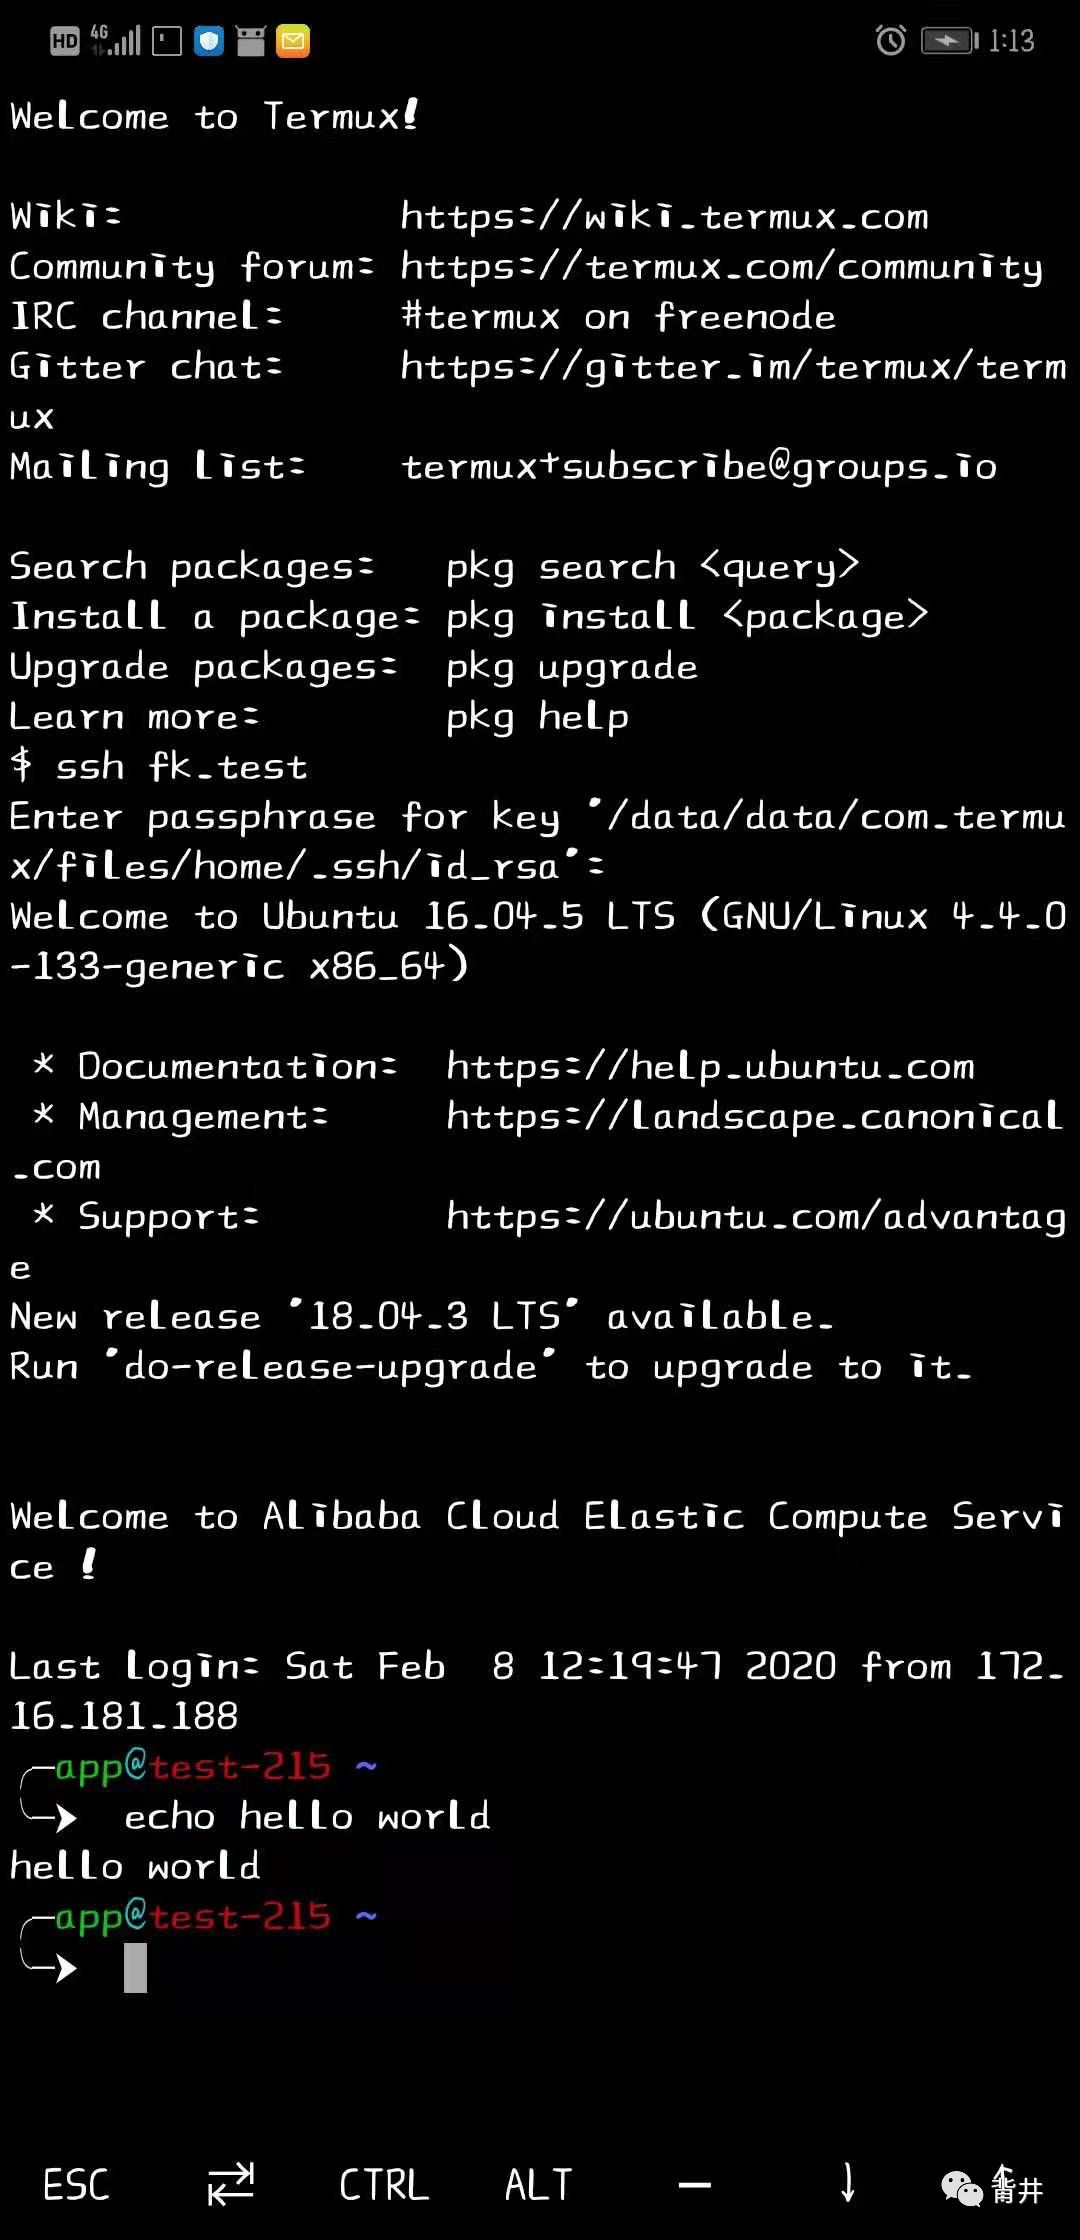The image size is (1080, 2240).
Task: Tap the dash key in extra keys
Action: tap(694, 2185)
